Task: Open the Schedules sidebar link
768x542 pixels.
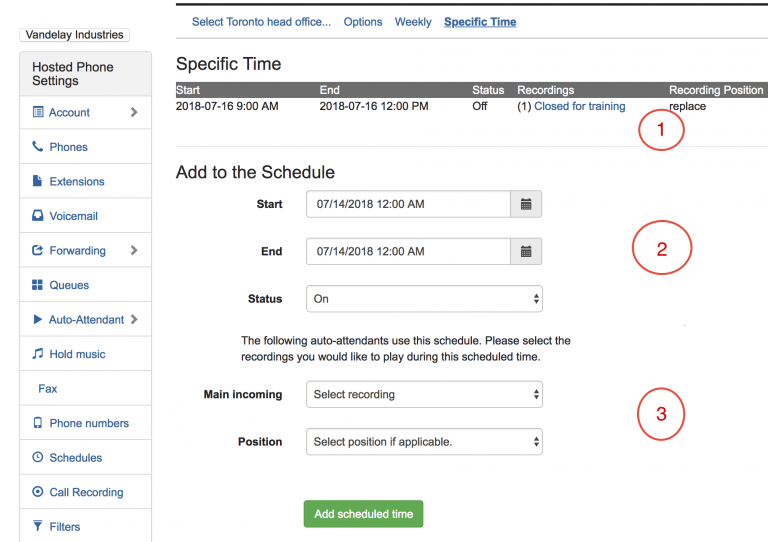Action: (x=76, y=458)
